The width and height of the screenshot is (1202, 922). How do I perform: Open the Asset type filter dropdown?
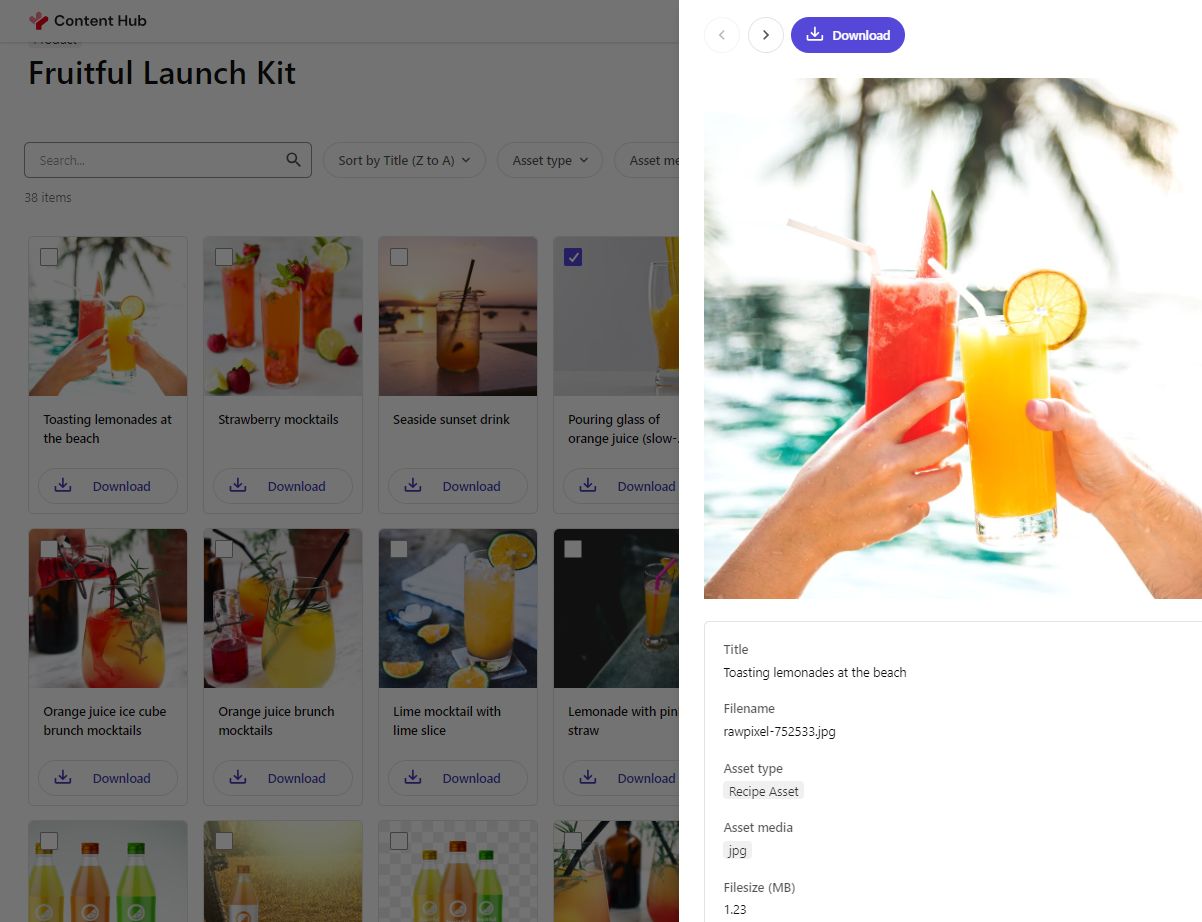pyautogui.click(x=550, y=160)
